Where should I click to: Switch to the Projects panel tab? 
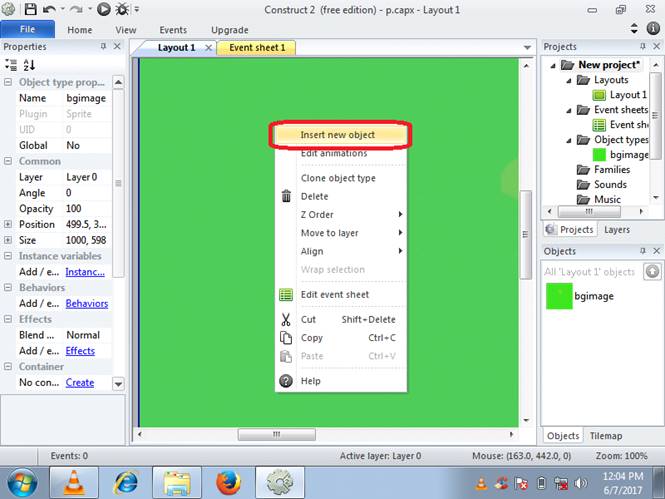pyautogui.click(x=570, y=229)
